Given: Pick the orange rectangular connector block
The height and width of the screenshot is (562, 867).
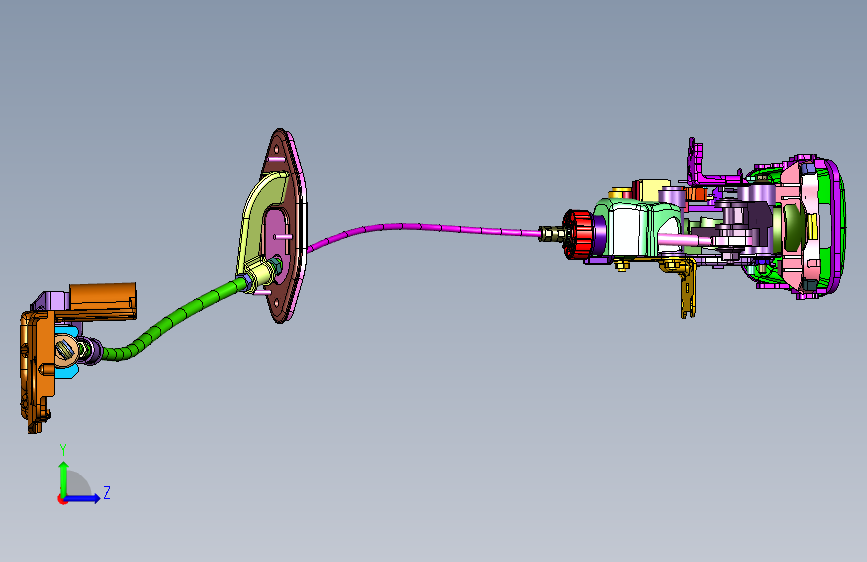Looking at the screenshot, I should [103, 301].
